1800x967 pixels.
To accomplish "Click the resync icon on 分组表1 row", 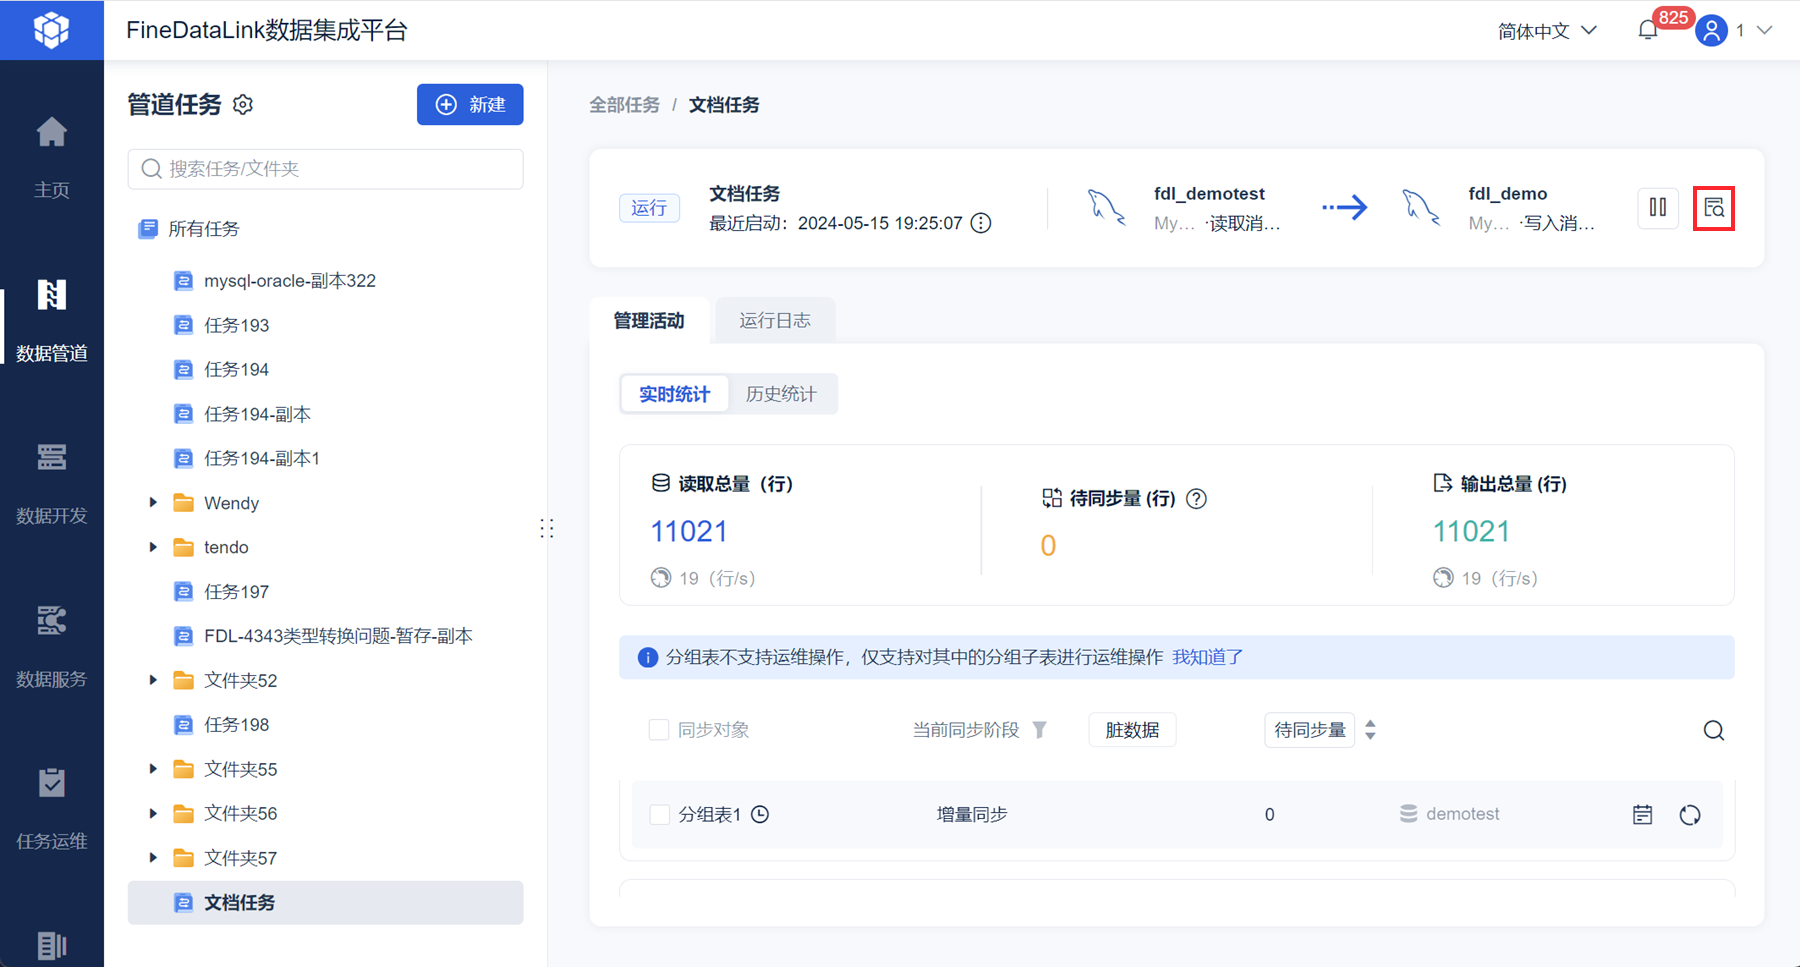I will click(x=1690, y=815).
